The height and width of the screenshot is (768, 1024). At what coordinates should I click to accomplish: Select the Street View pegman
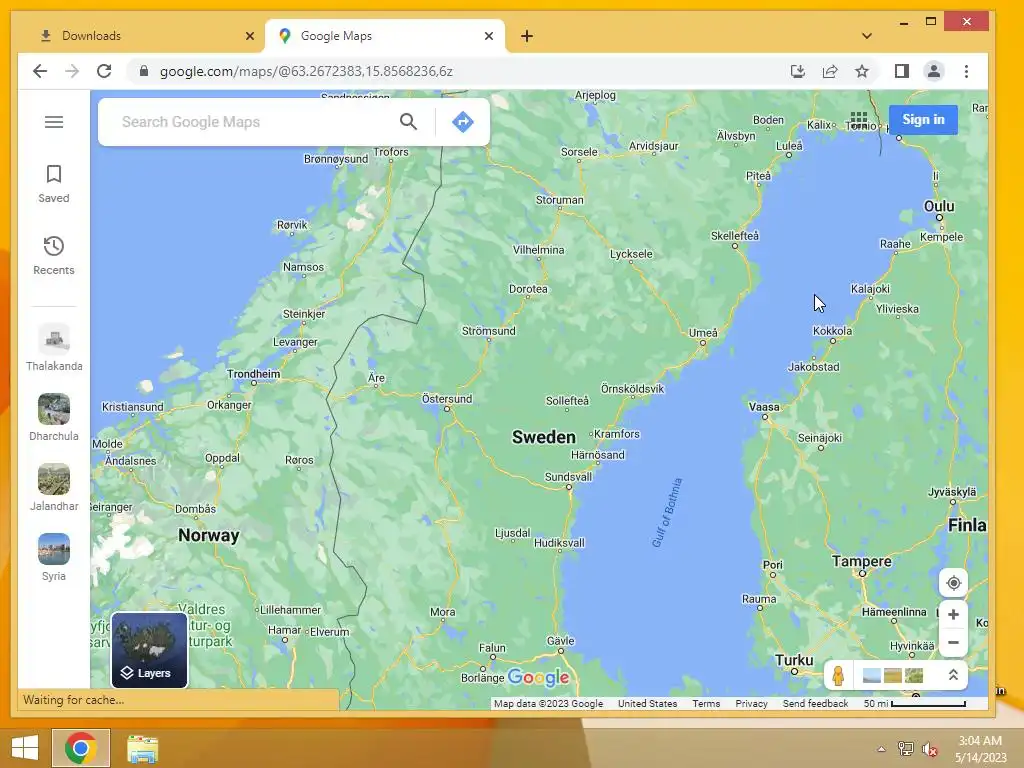[x=839, y=675]
